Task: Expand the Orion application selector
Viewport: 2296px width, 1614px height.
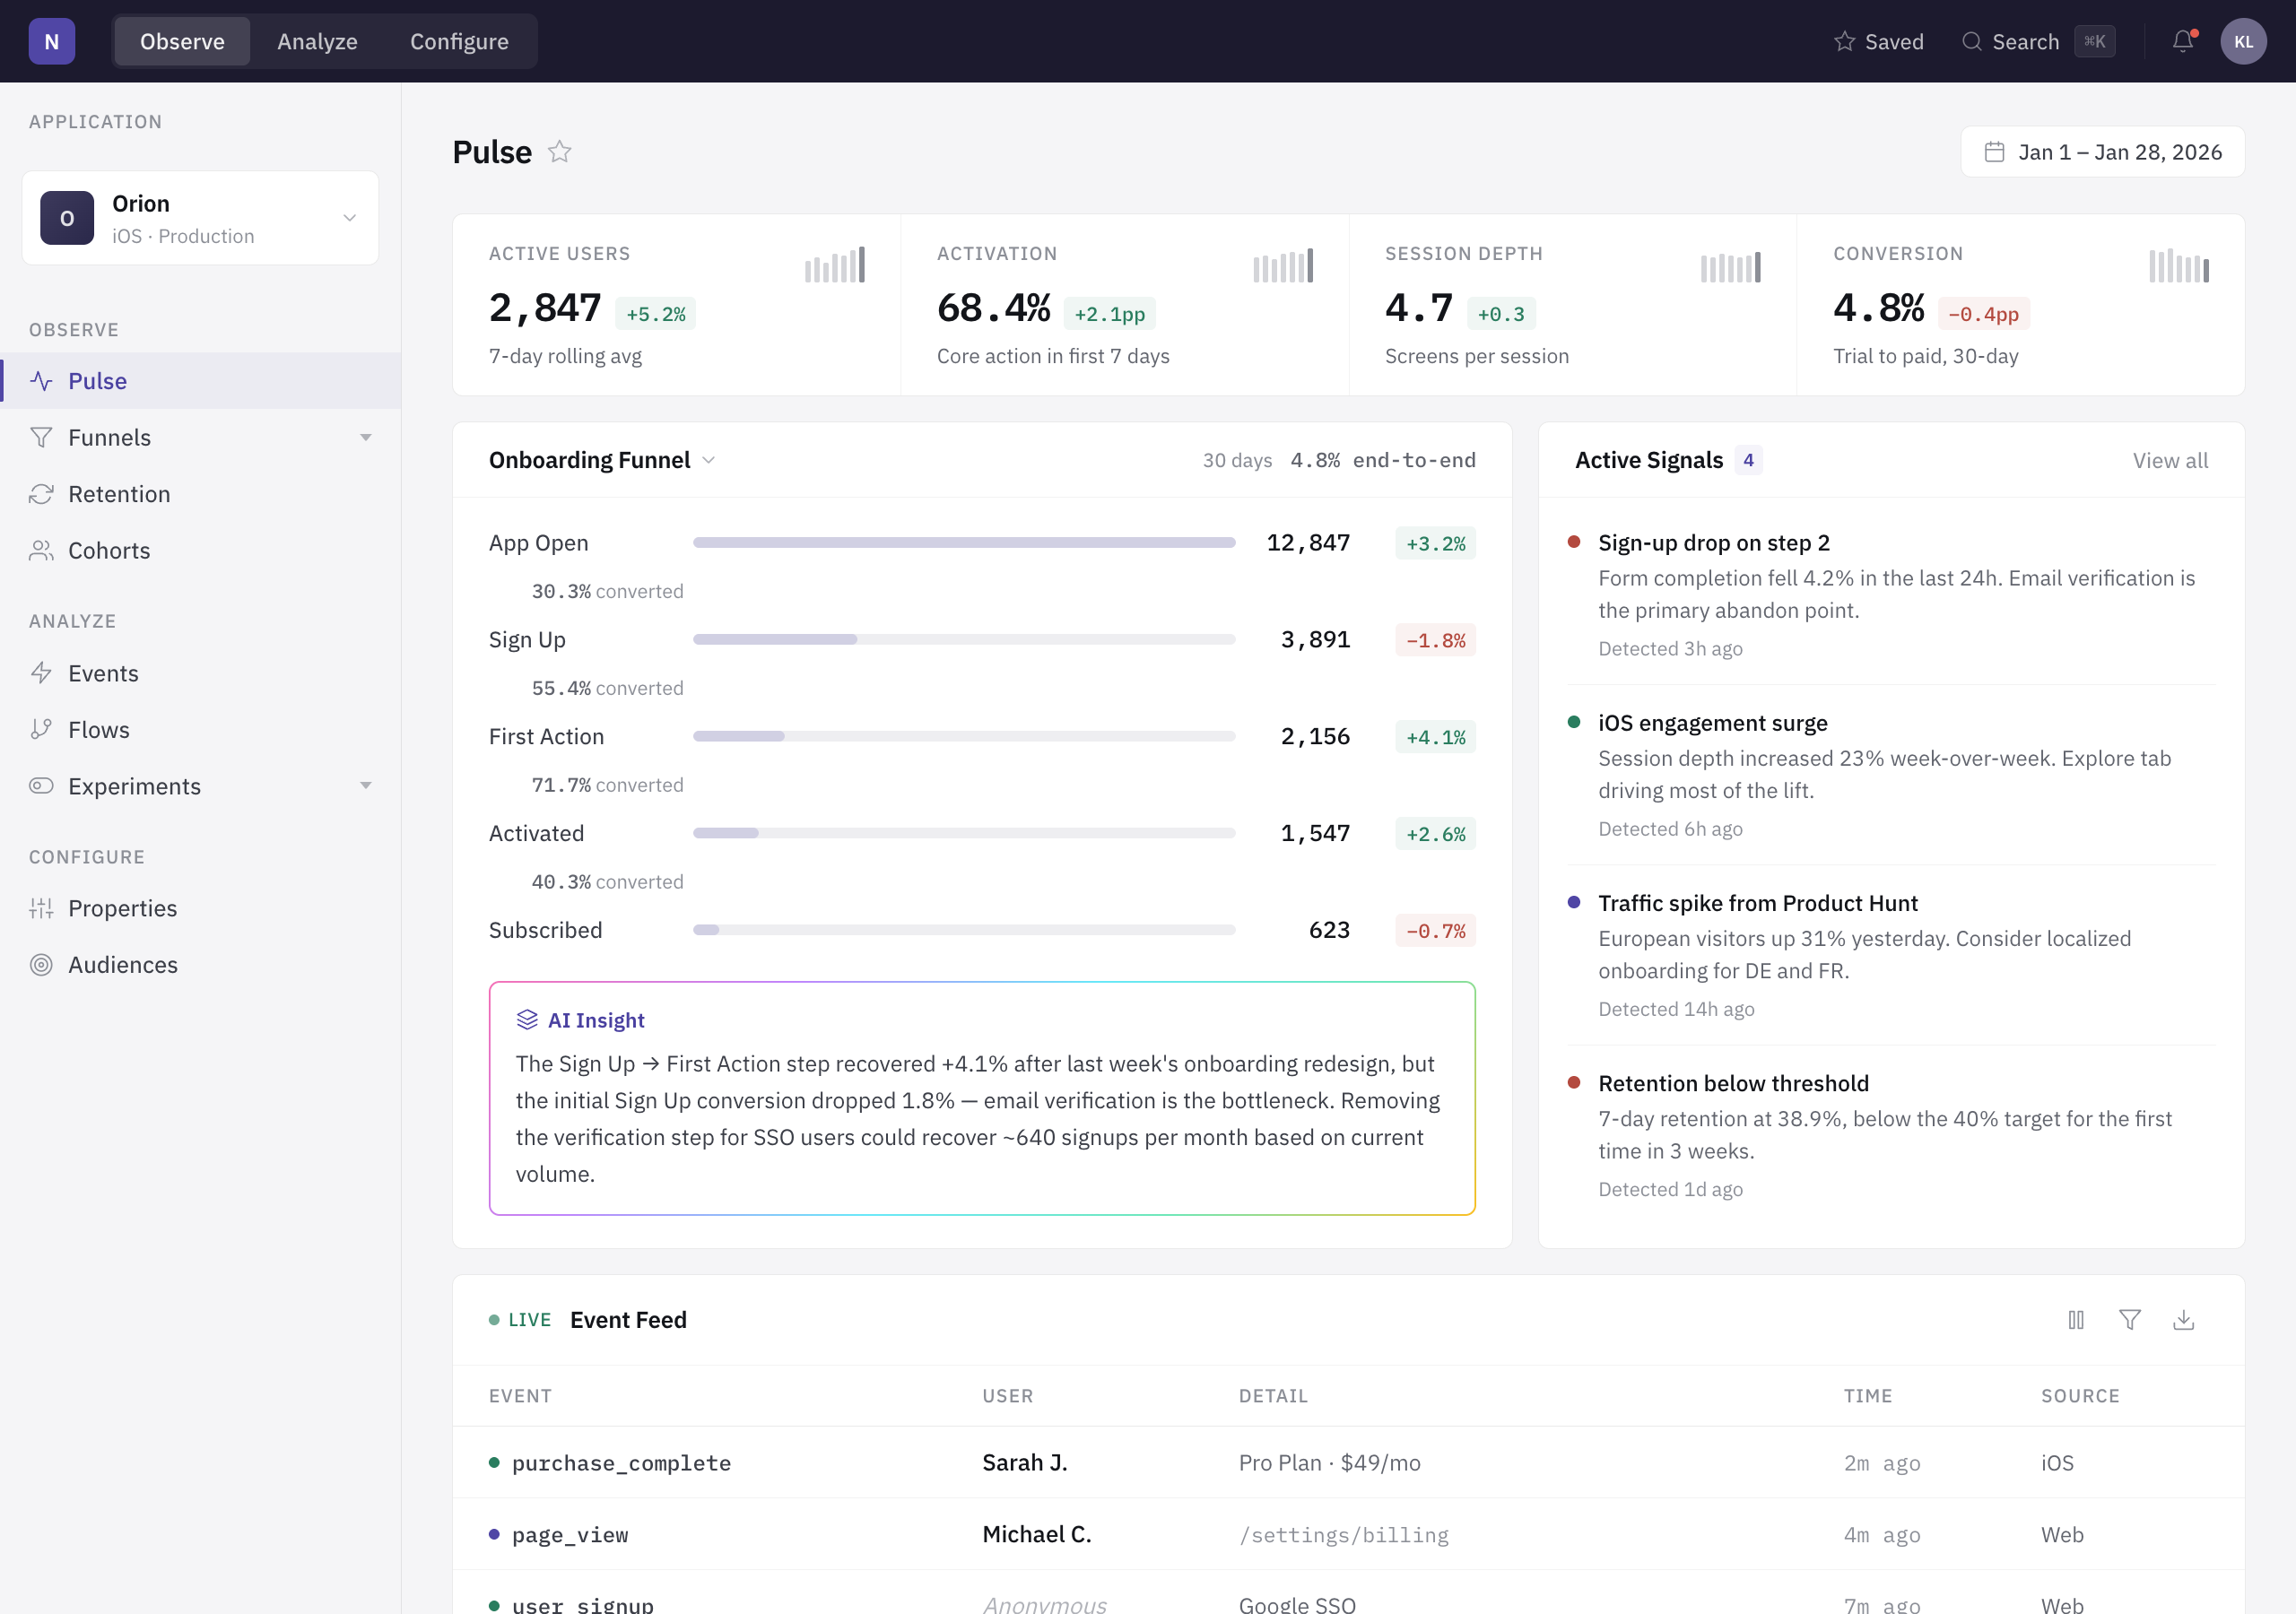Action: [200, 218]
